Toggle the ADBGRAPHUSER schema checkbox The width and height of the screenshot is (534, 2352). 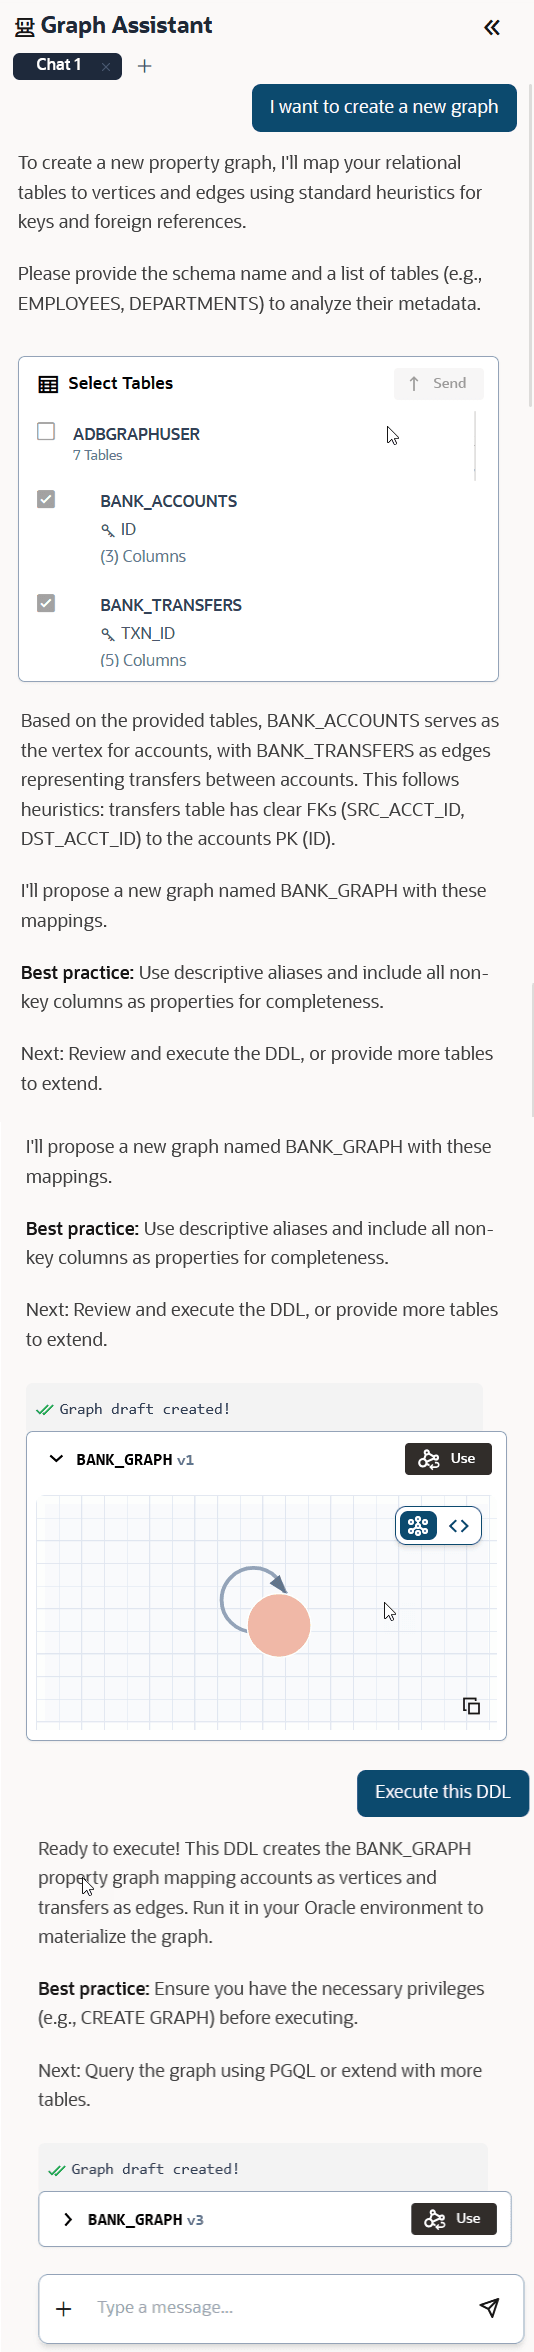click(46, 432)
